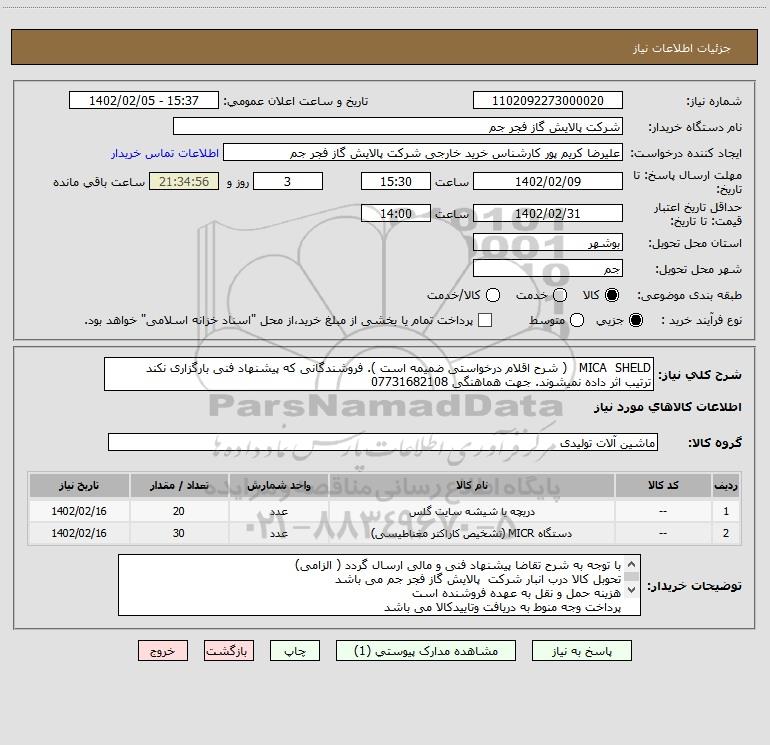Click the requester field علیرضا کریم پور

423,153
